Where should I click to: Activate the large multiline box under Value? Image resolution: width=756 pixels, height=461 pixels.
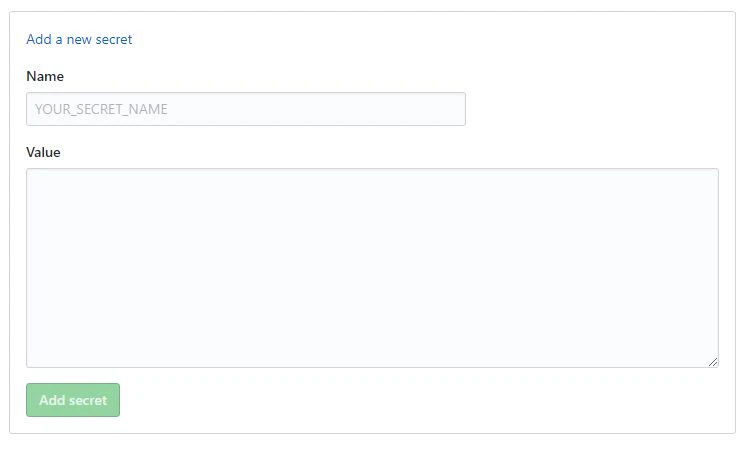pos(372,268)
